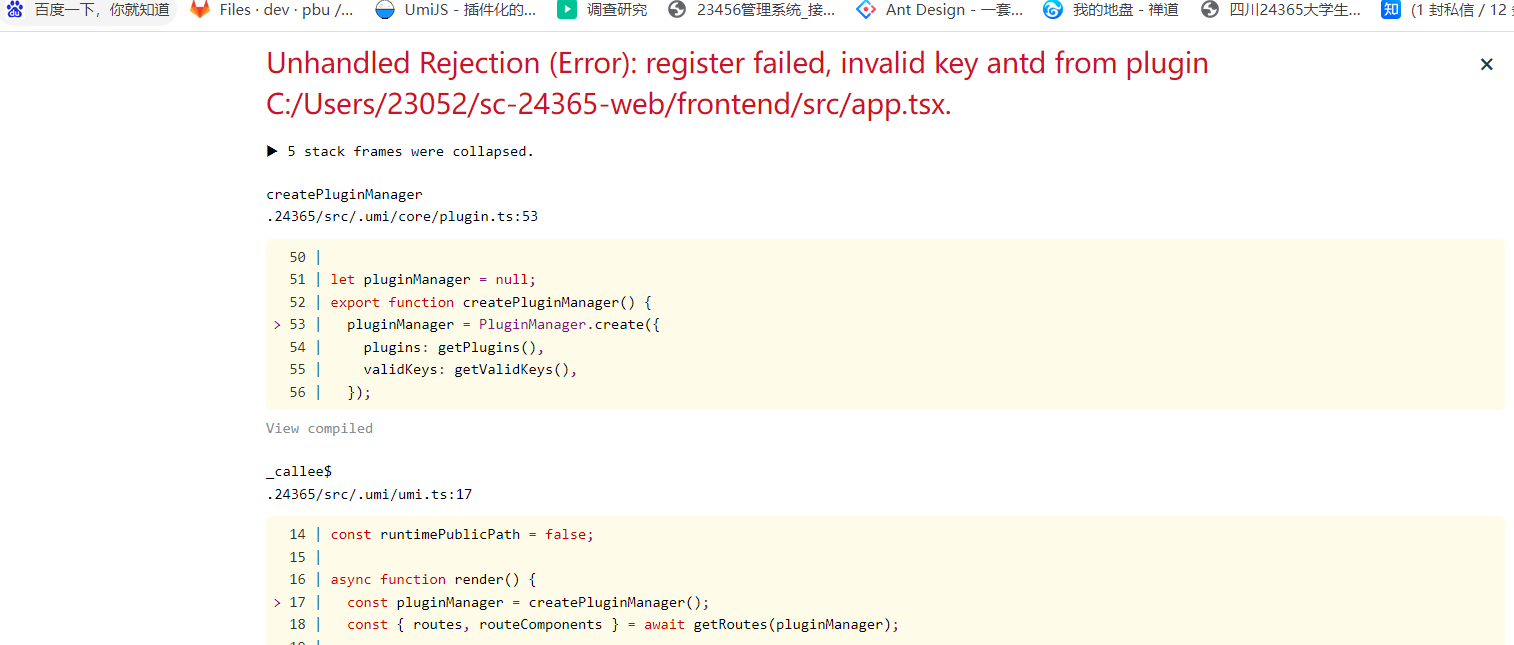This screenshot has width=1514, height=645.
Task: Open the green play icon beside 调查研究
Action: coord(567,10)
